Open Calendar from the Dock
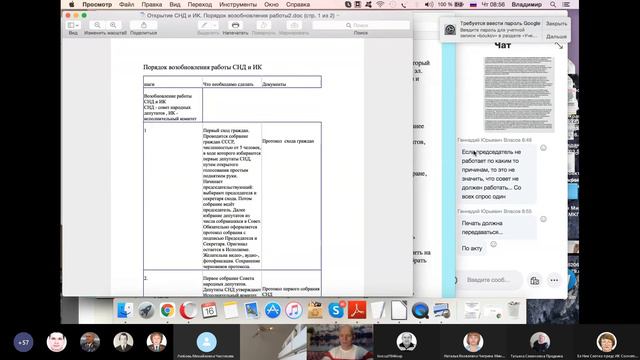 209,311
